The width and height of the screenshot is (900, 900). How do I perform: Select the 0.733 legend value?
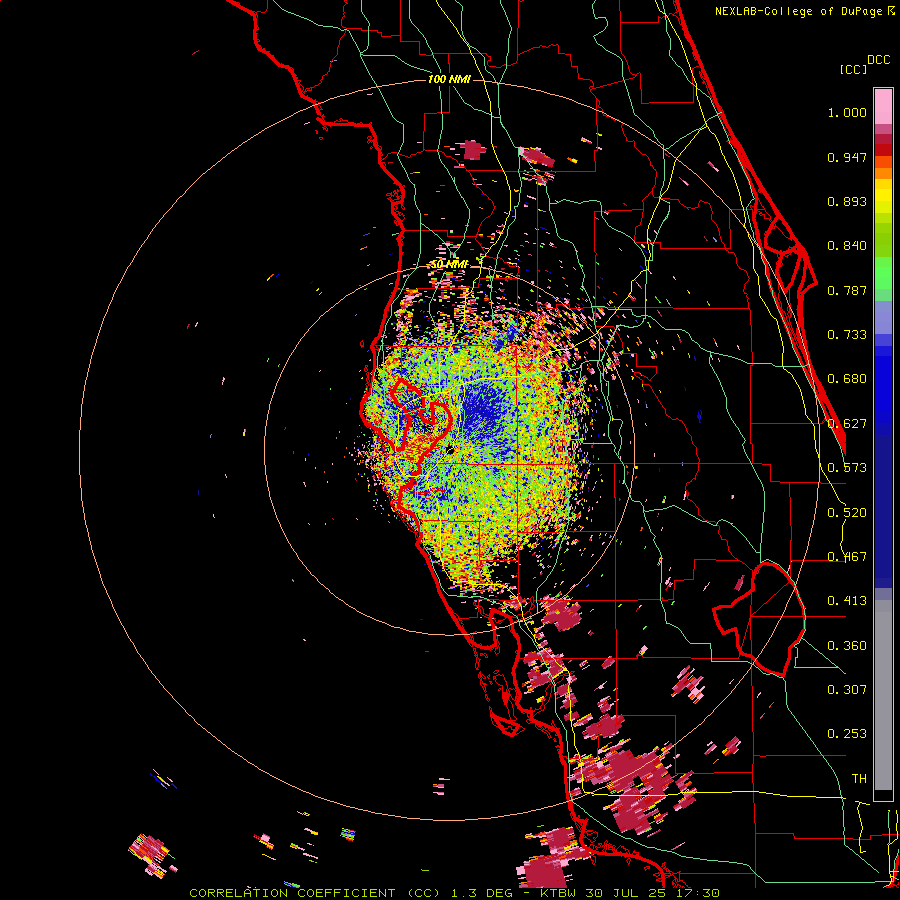point(847,335)
